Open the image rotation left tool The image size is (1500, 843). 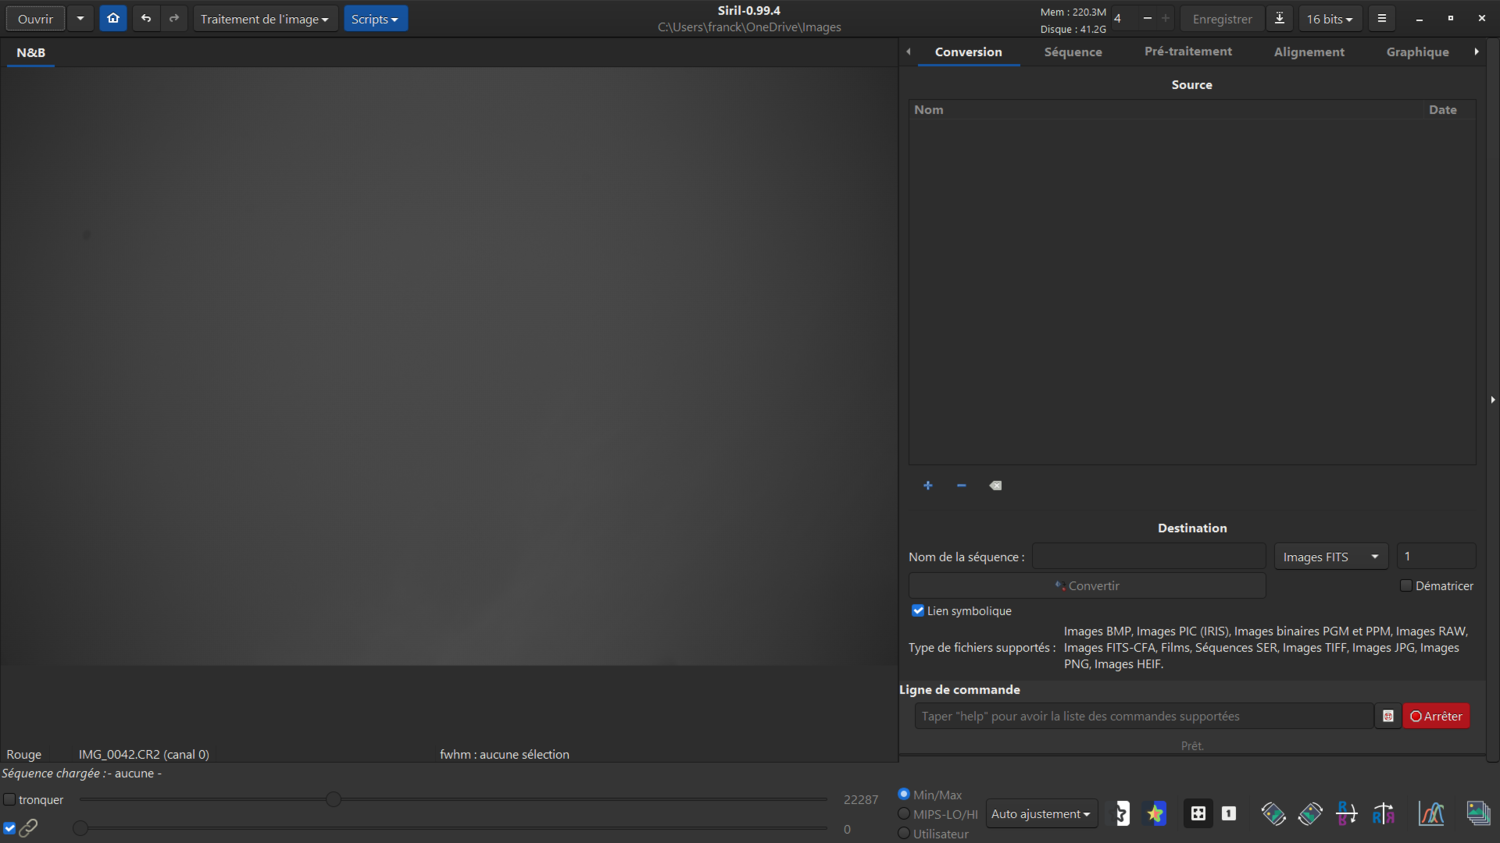click(1273, 813)
